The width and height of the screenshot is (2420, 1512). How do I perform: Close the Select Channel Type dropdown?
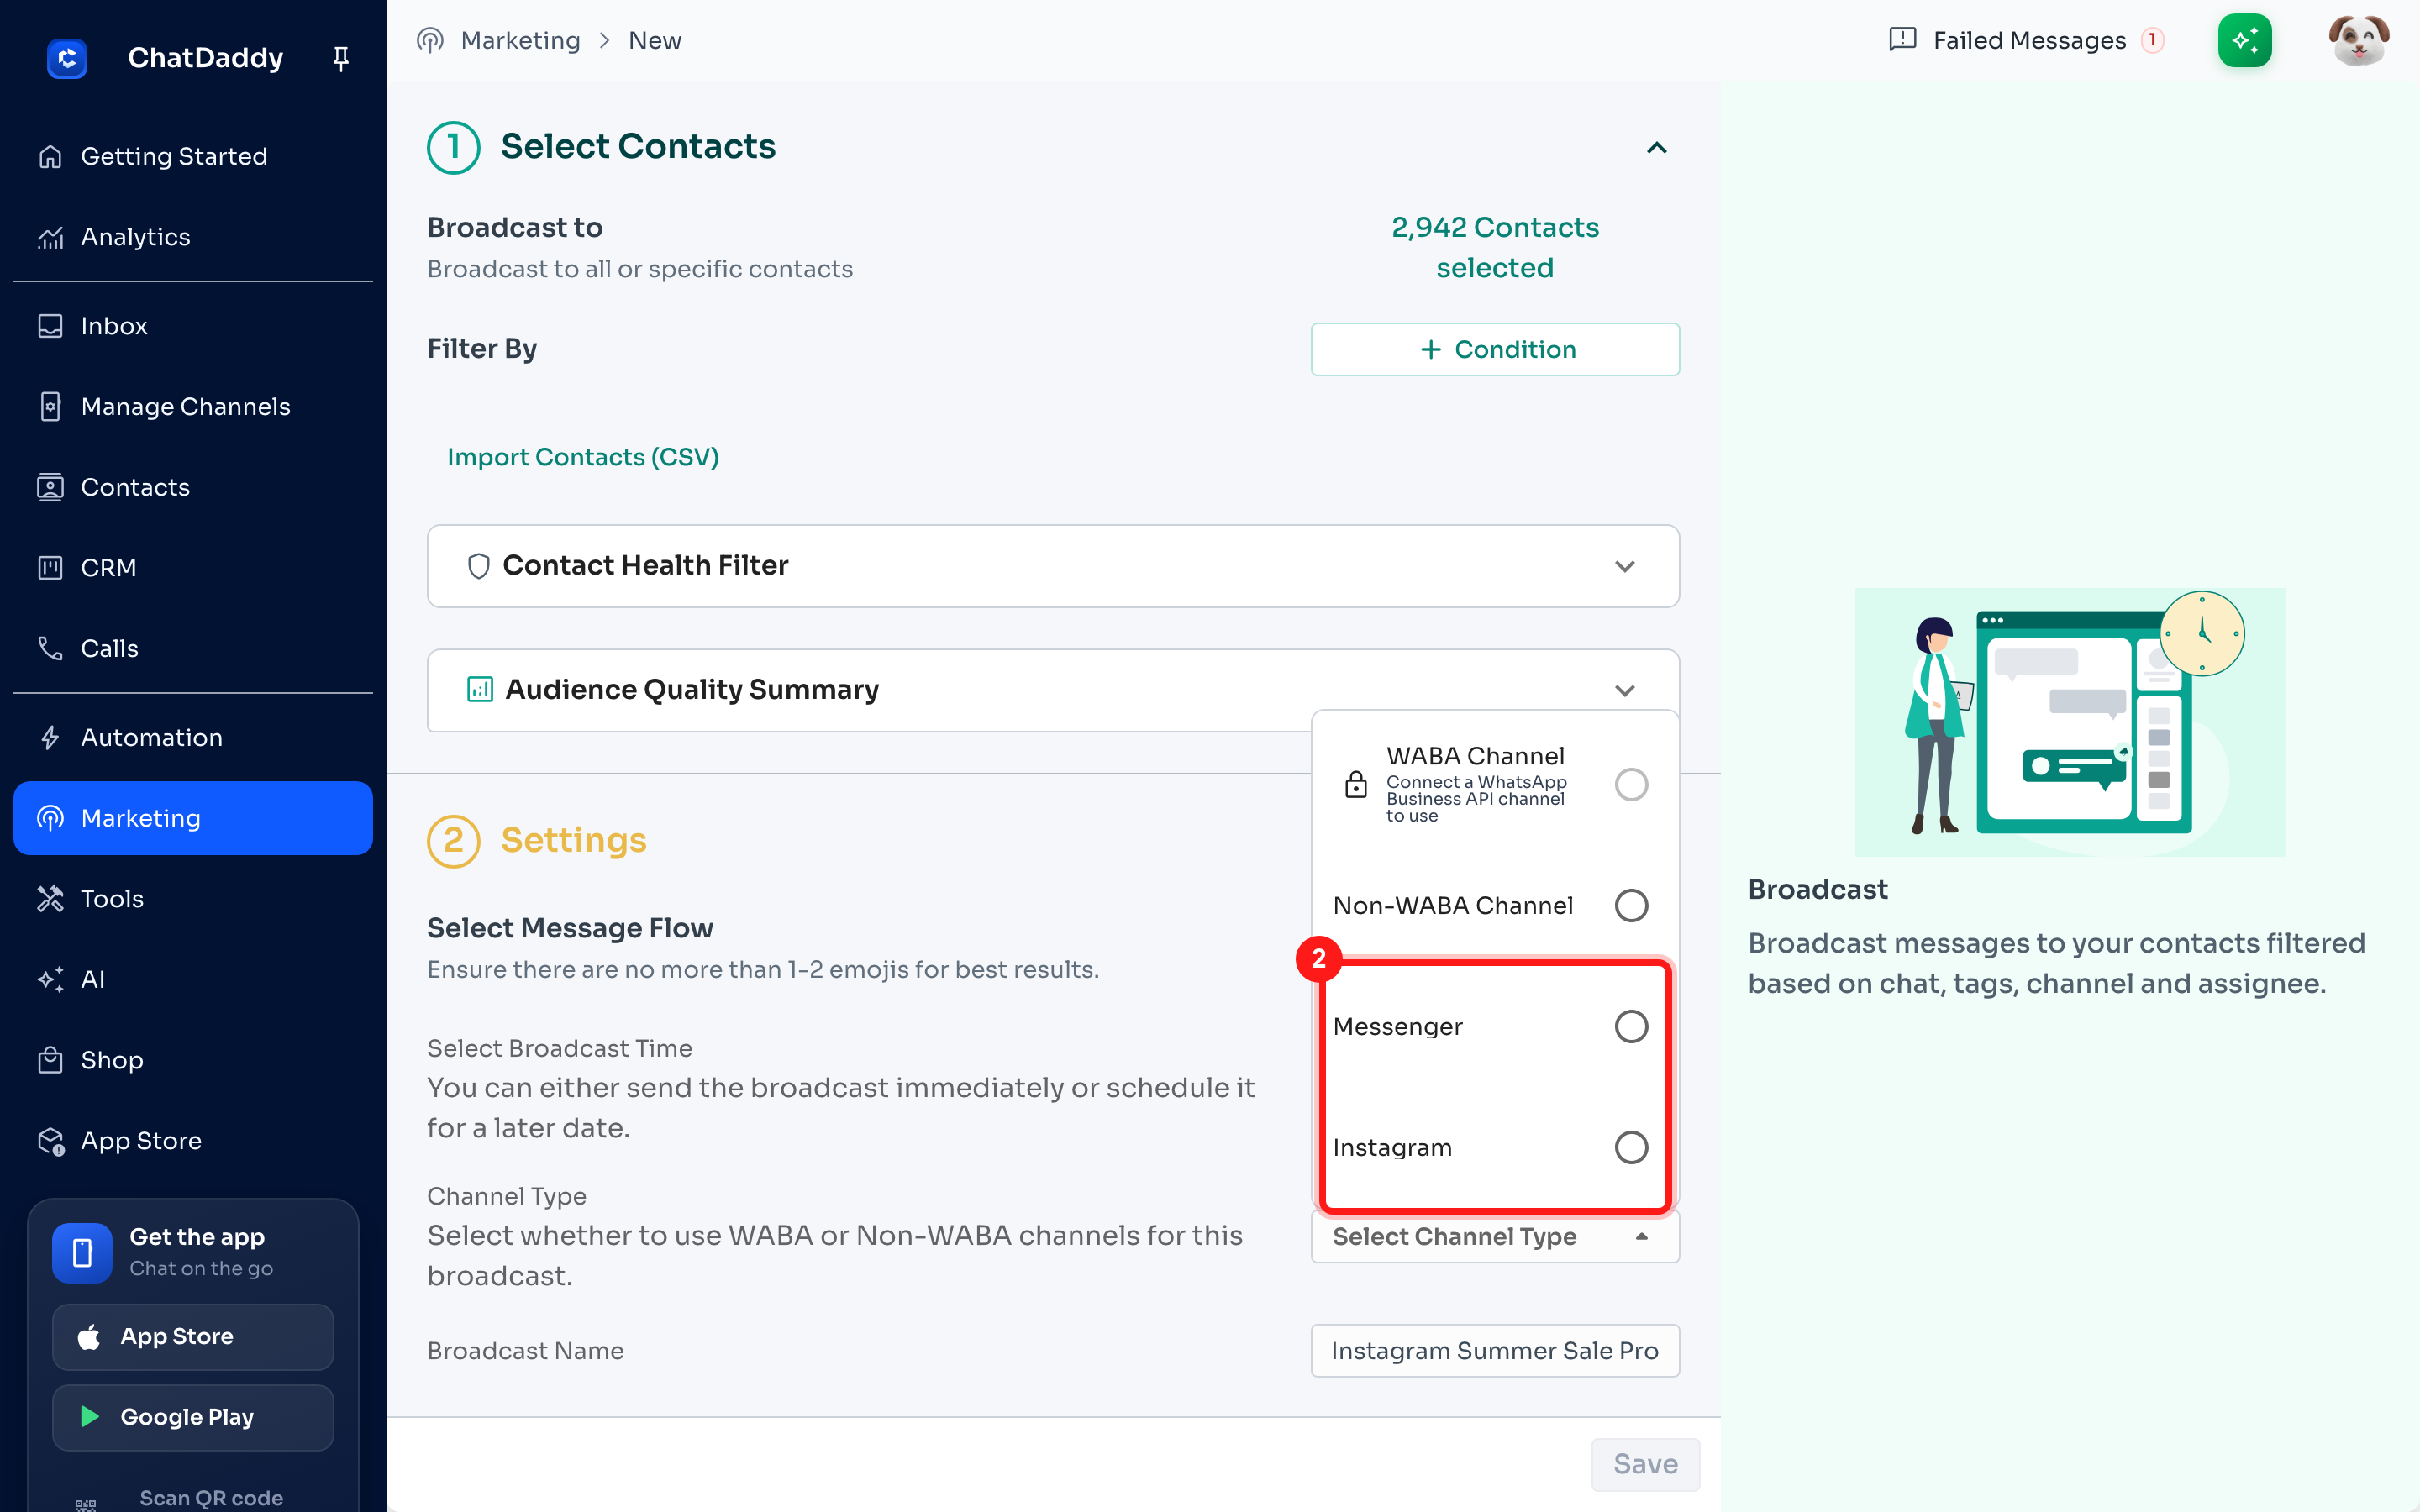click(x=1495, y=1237)
